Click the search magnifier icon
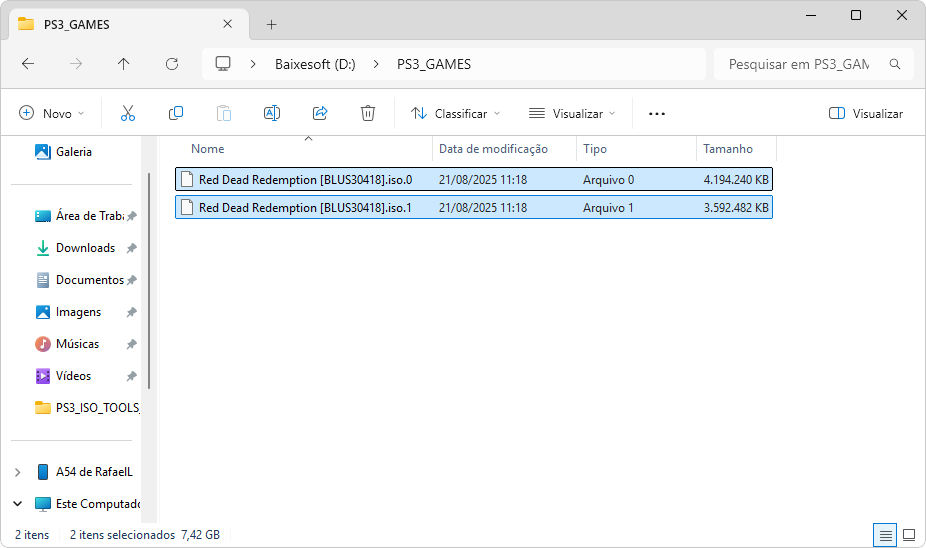Viewport: 926px width, 548px height. (x=895, y=64)
